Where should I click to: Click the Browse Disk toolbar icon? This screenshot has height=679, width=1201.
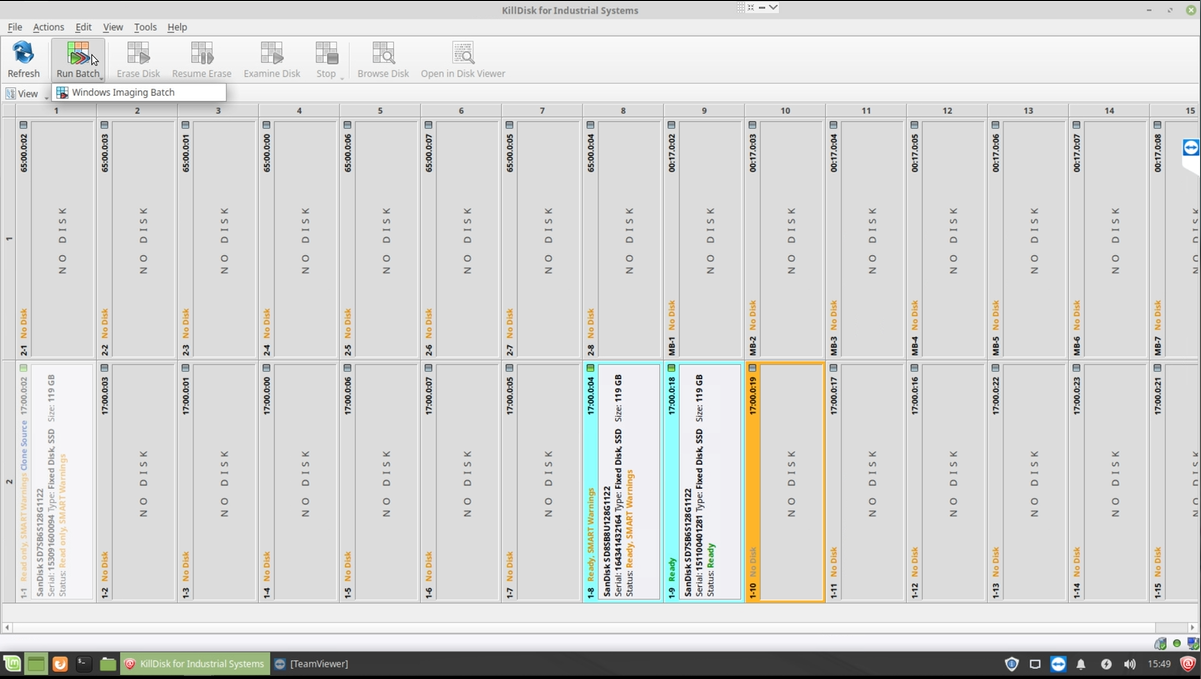pyautogui.click(x=383, y=53)
